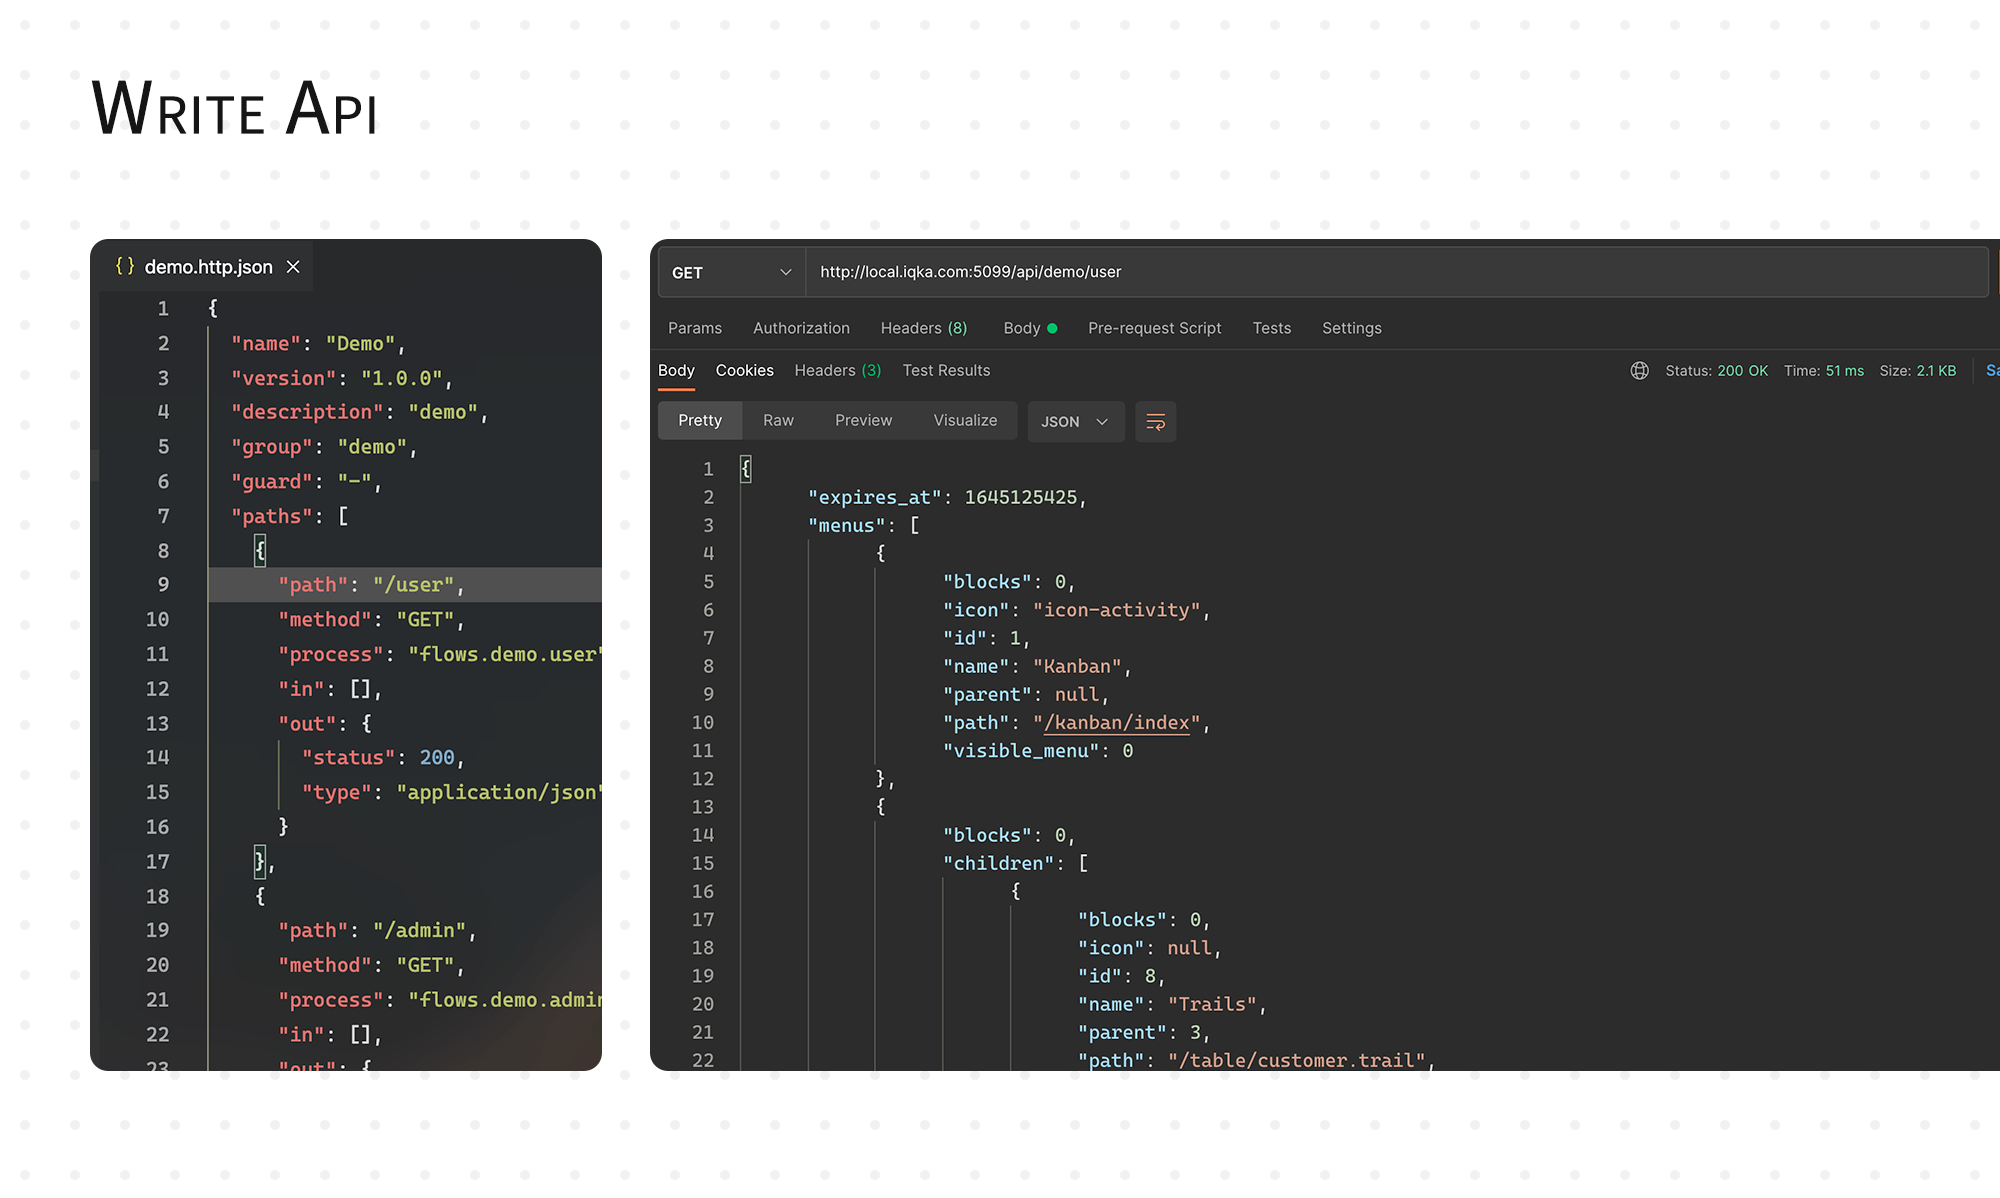Switch response view to Preview mode

[862, 420]
